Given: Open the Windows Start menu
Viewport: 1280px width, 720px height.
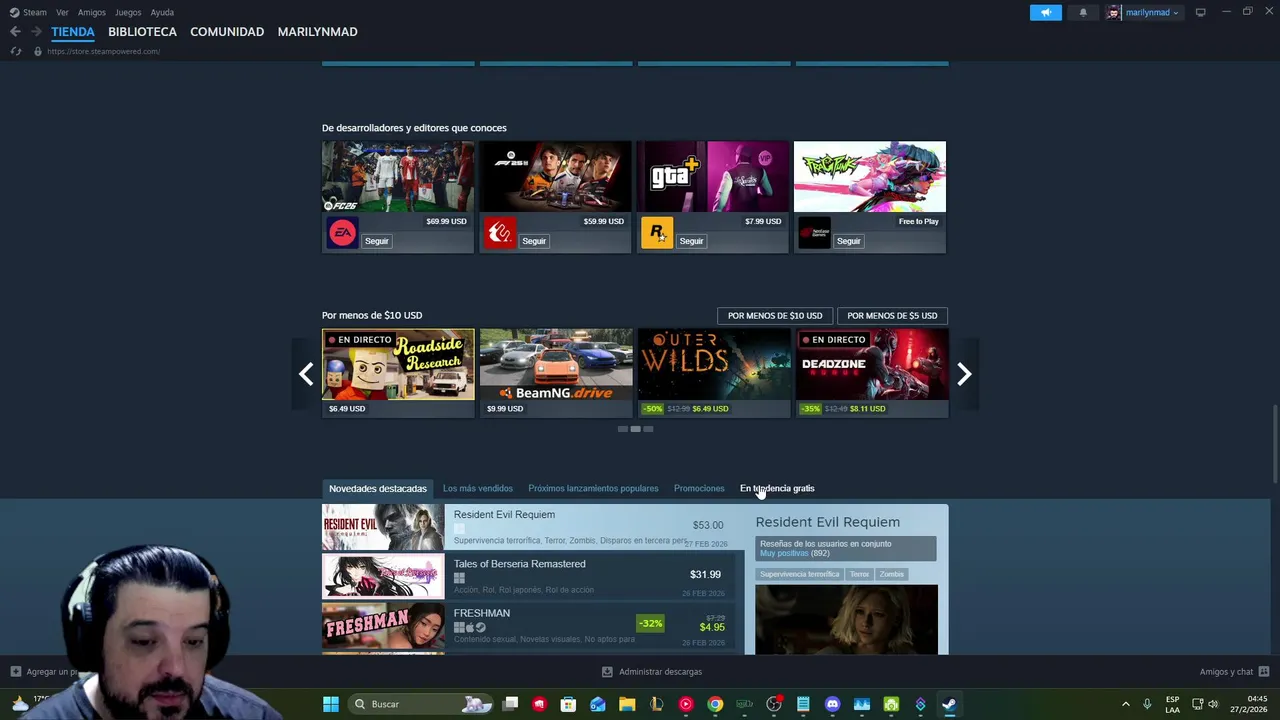Looking at the screenshot, I should 331,704.
